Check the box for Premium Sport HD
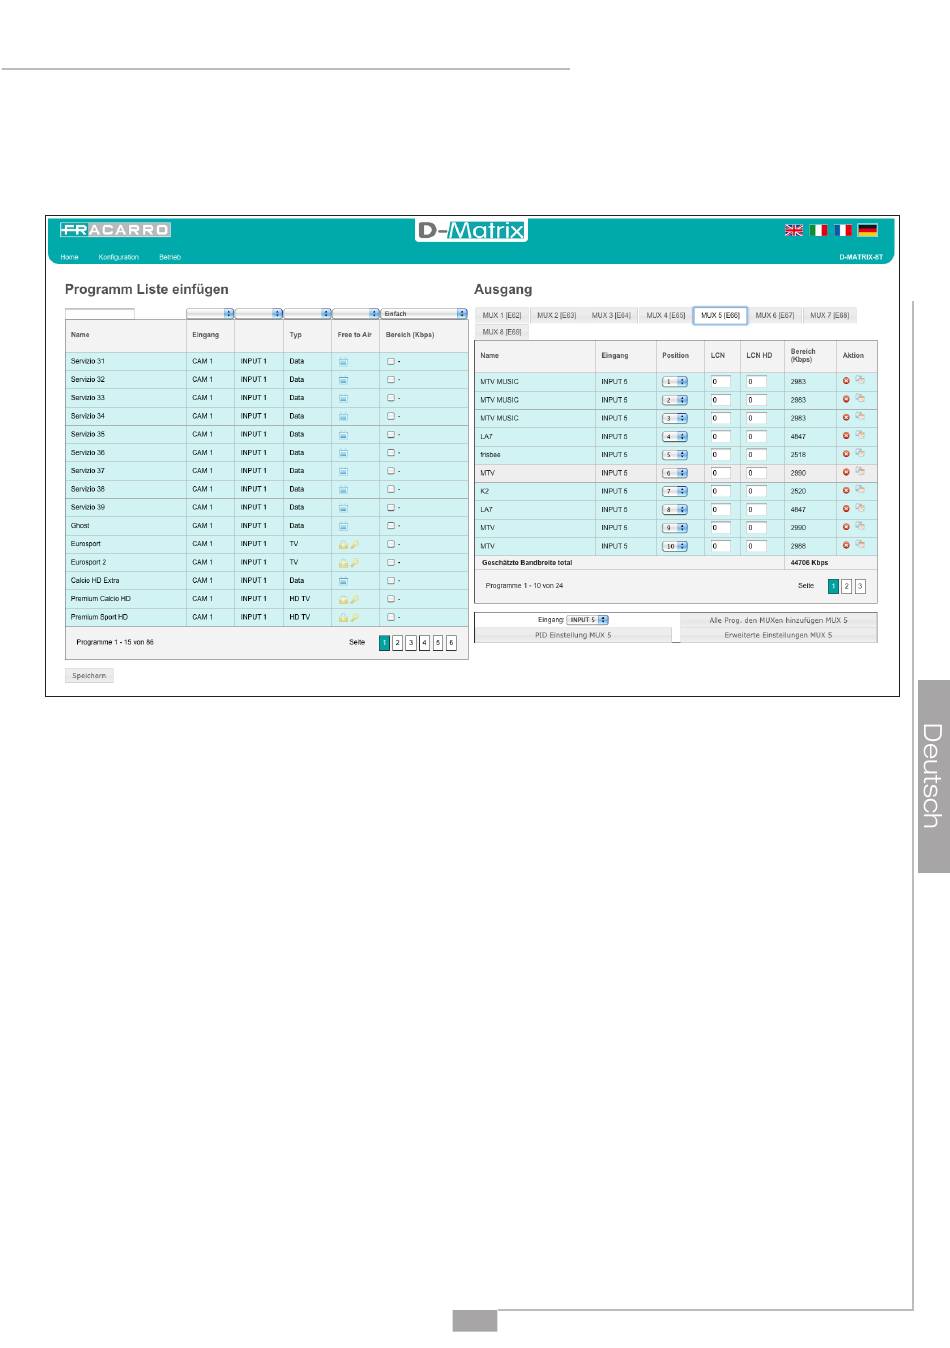 [x=391, y=617]
